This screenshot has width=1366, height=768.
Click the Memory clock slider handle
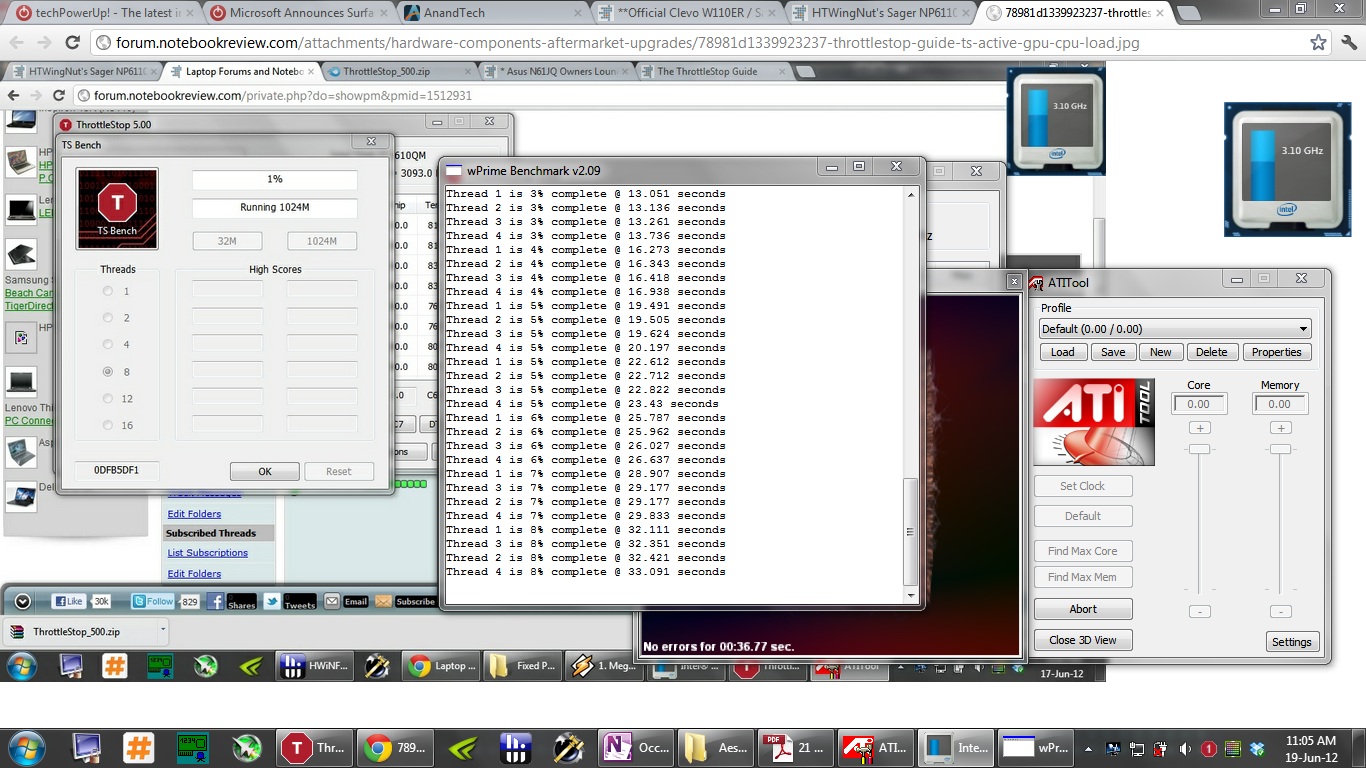tap(1280, 450)
